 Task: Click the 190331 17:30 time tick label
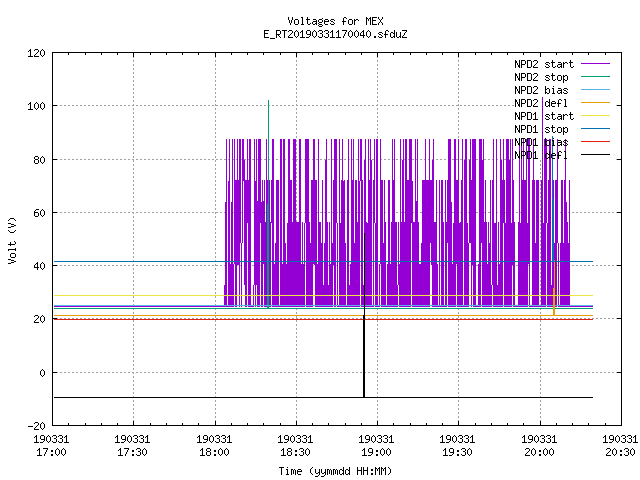coord(132,446)
